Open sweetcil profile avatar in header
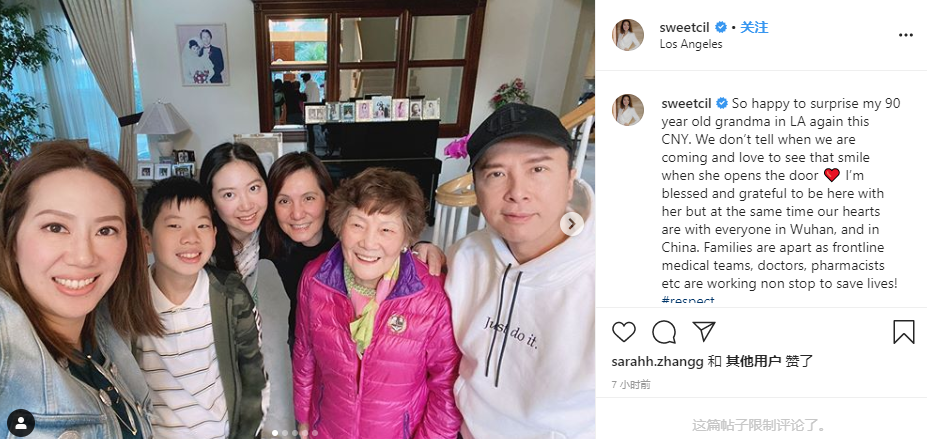The image size is (927, 439). tap(628, 35)
